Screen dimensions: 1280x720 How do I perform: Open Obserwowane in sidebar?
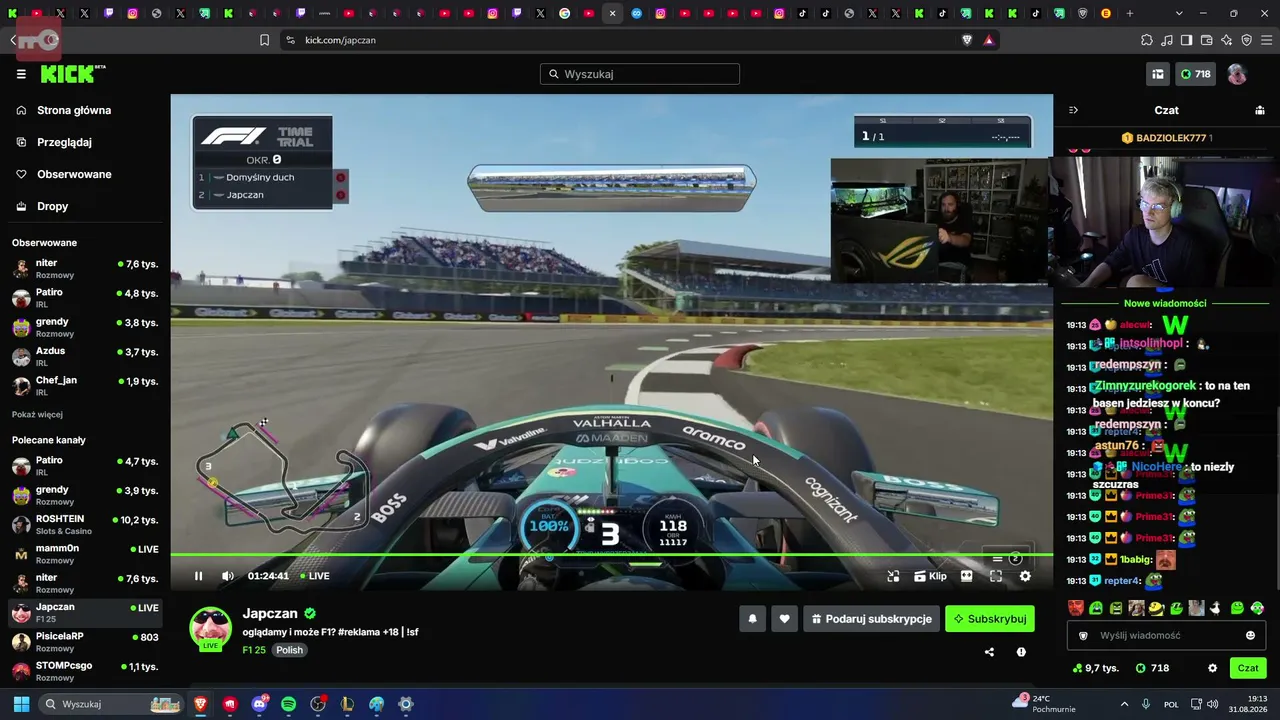tap(74, 174)
